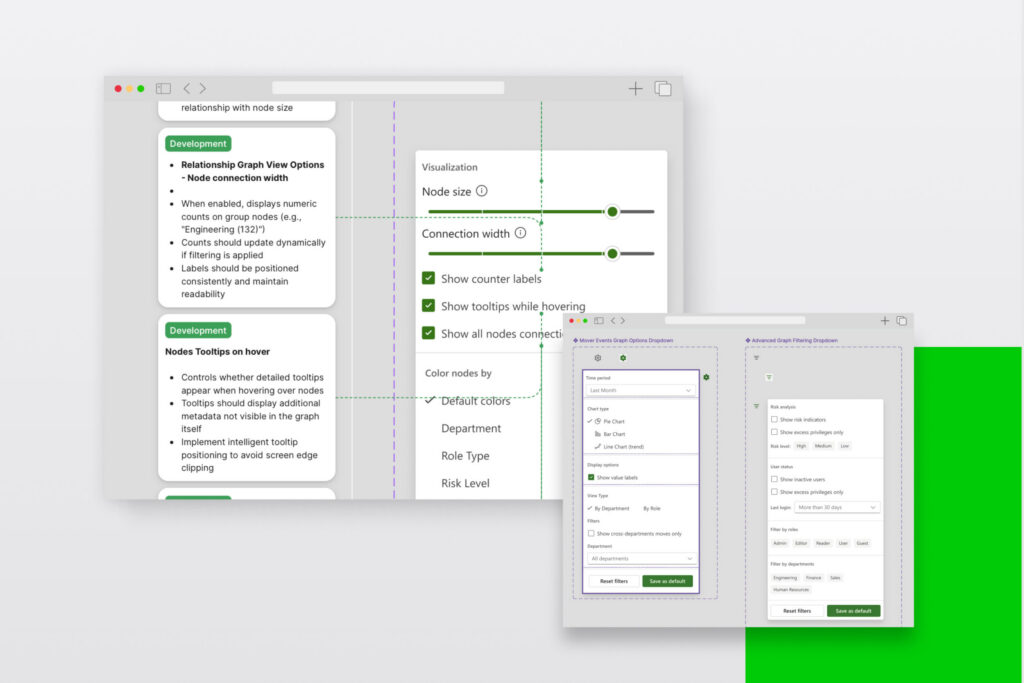The width and height of the screenshot is (1024, 683).
Task: Go forward in the large browser window
Action: point(202,88)
